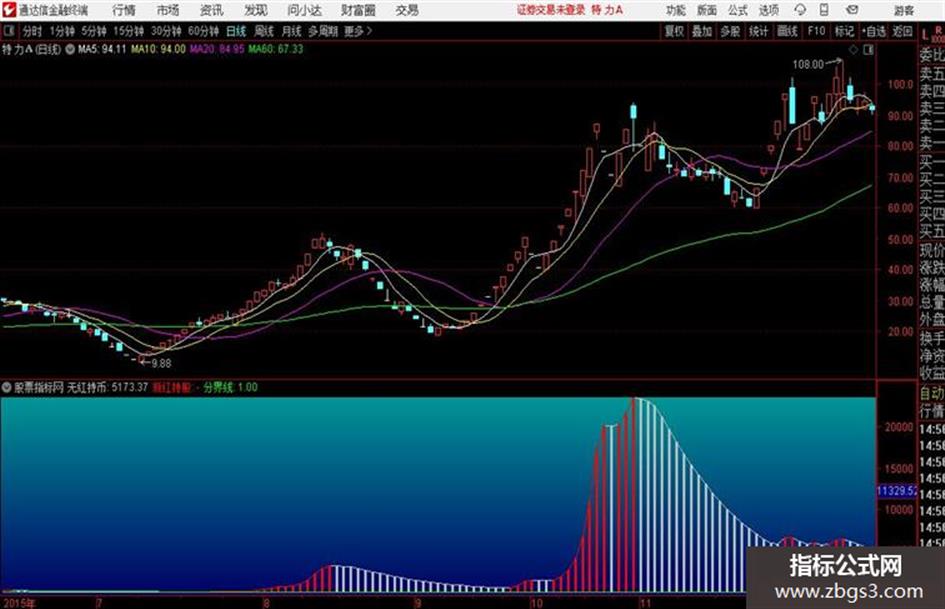This screenshot has height=609, width=945.
Task: Click the 100.0 price axis label
Action: click(x=900, y=84)
